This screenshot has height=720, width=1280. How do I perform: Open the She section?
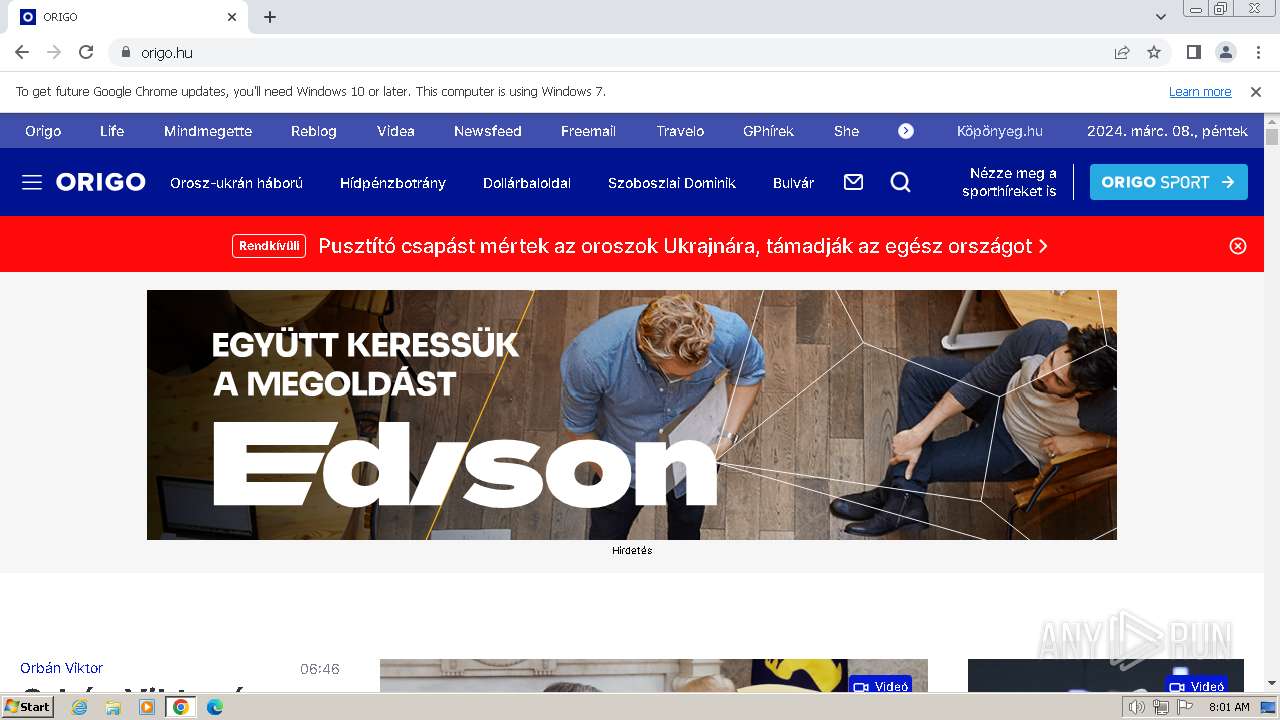coord(846,131)
